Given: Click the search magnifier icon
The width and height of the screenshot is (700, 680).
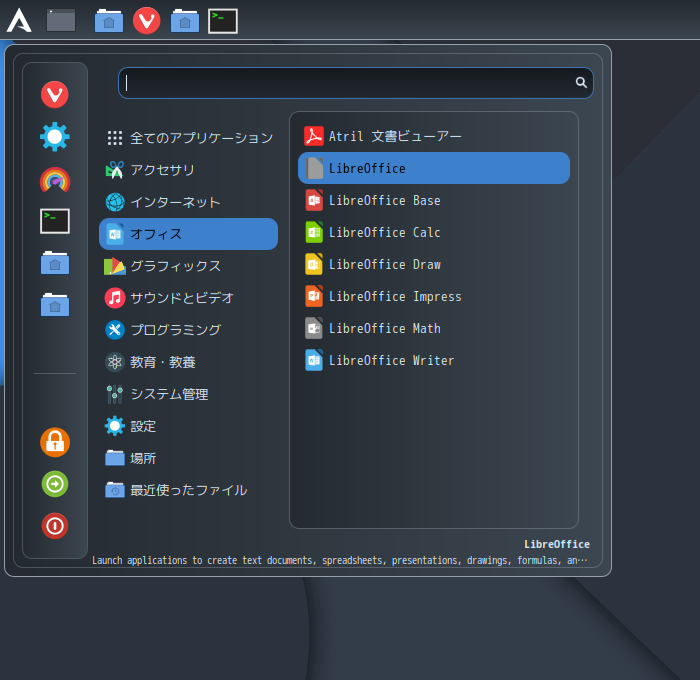Looking at the screenshot, I should [581, 82].
